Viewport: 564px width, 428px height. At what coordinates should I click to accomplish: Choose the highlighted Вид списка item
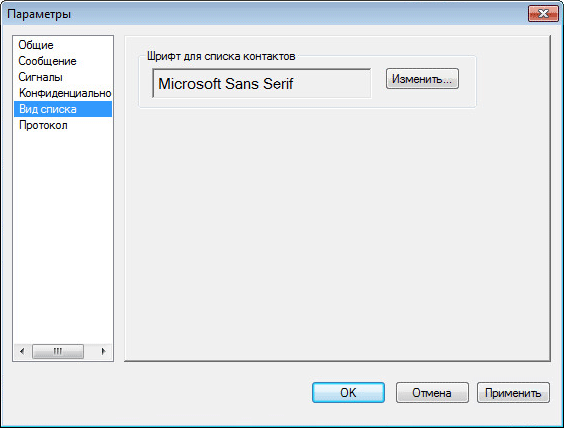click(x=63, y=109)
